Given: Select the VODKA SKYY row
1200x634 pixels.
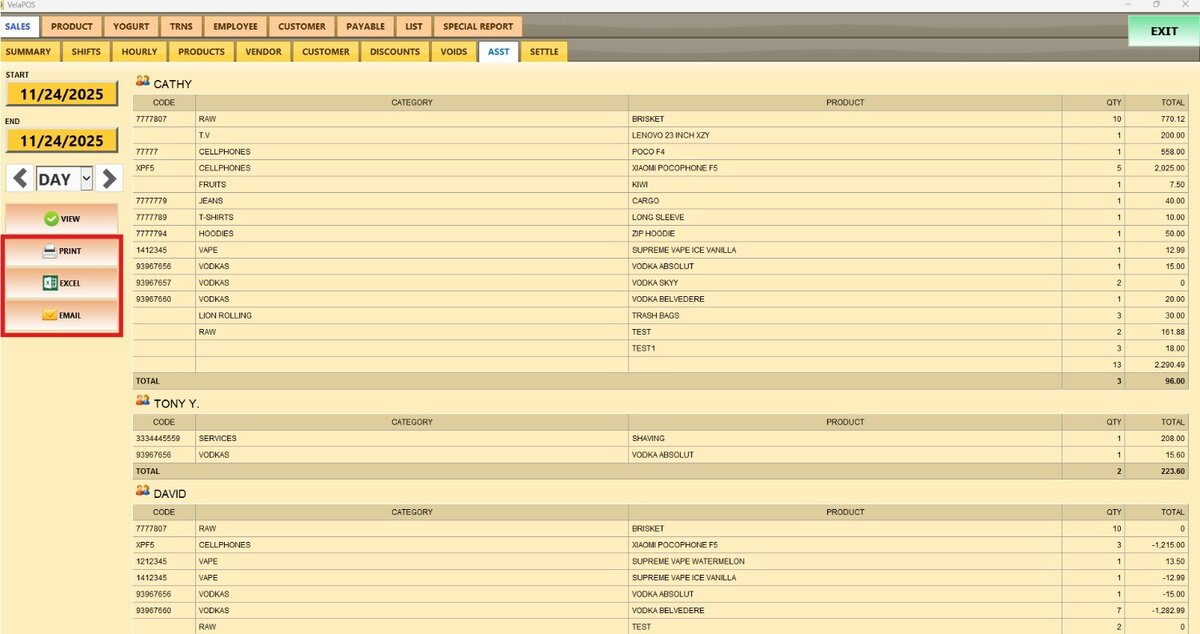Looking at the screenshot, I should 659,283.
